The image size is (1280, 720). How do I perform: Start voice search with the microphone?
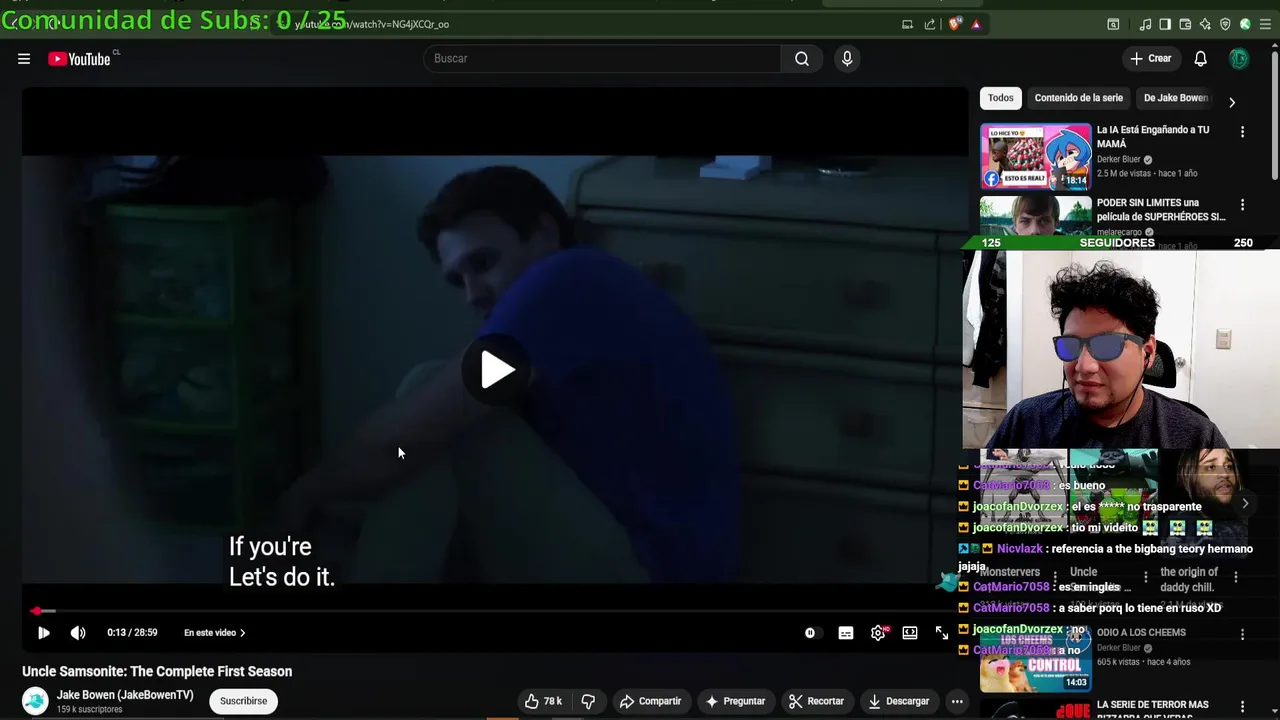pyautogui.click(x=847, y=59)
